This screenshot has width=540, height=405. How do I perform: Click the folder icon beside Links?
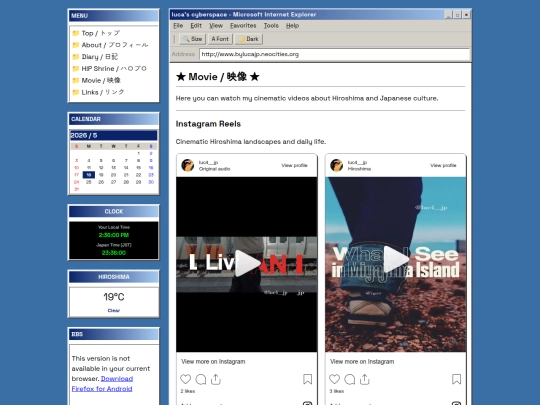pos(76,92)
